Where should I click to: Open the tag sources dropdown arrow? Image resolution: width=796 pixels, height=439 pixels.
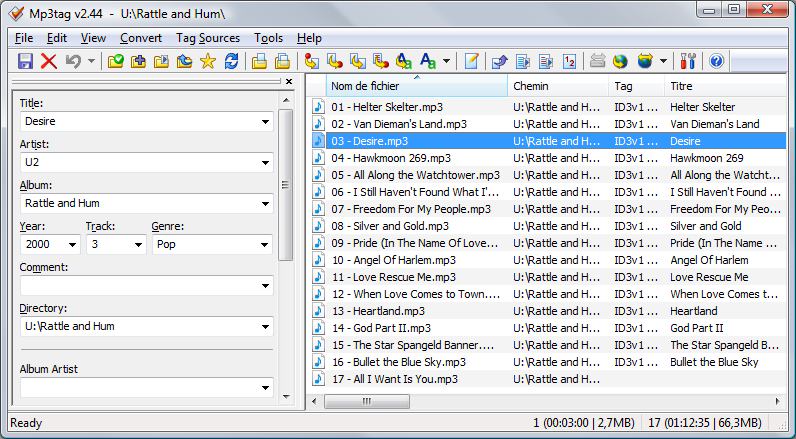[x=663, y=61]
